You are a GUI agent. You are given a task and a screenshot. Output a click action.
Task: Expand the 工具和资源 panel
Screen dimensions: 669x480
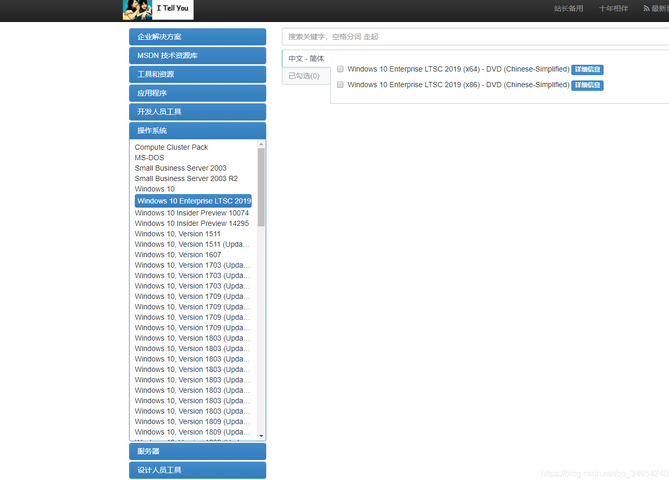click(198, 74)
